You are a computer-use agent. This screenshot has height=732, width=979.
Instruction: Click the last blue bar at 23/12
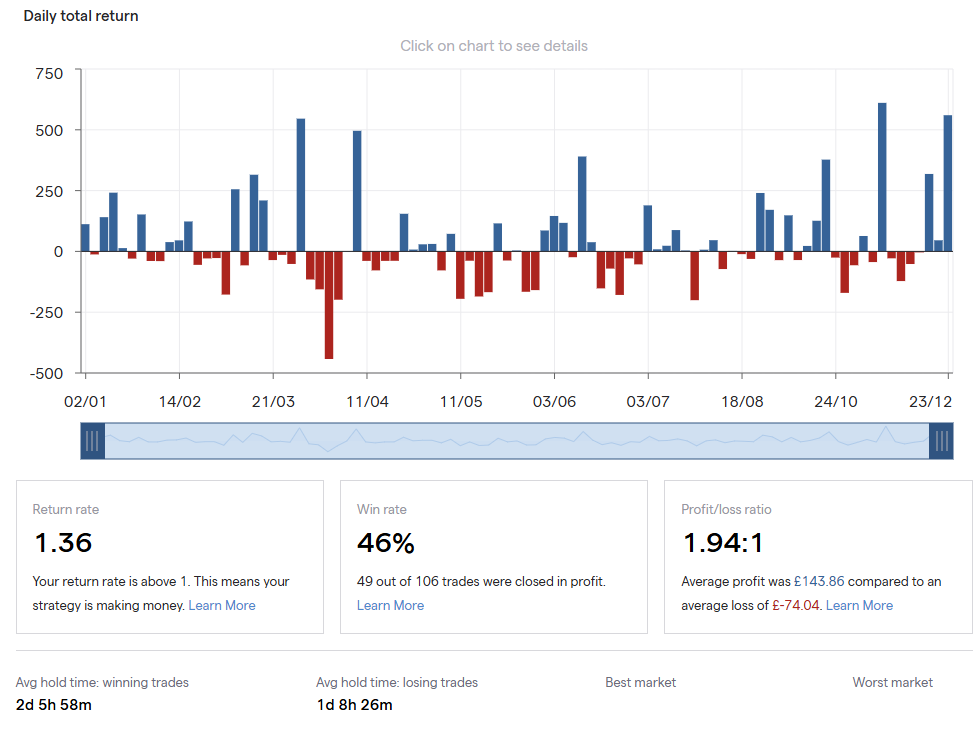pyautogui.click(x=948, y=183)
